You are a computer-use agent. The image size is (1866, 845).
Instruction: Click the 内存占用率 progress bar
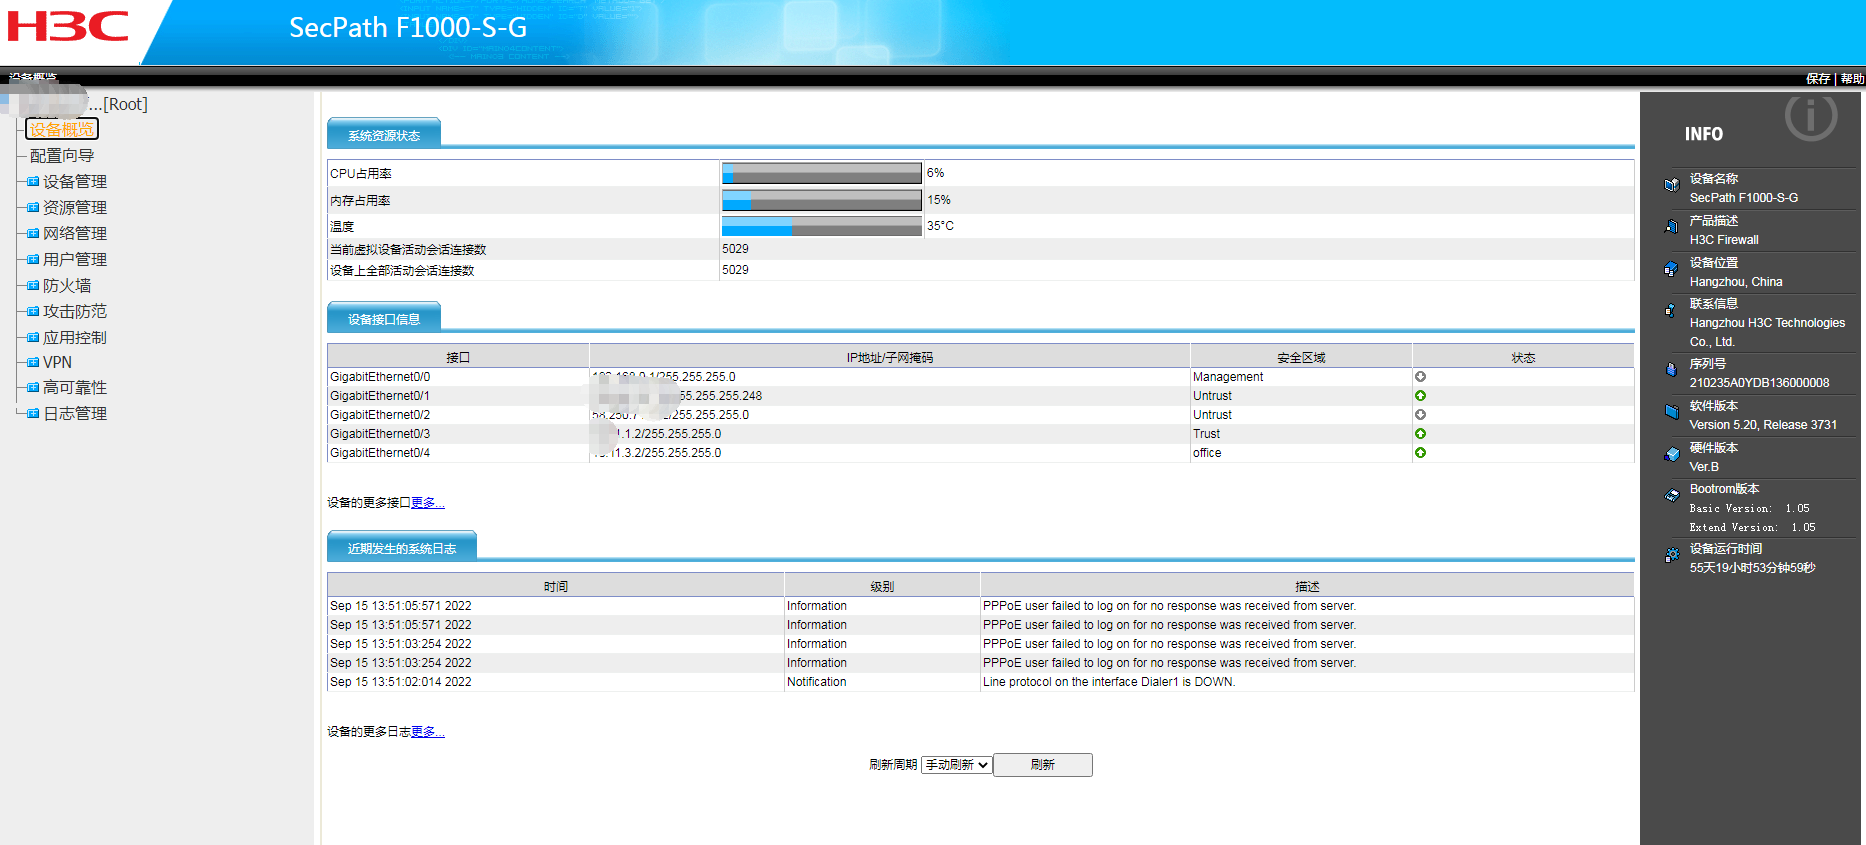(822, 200)
